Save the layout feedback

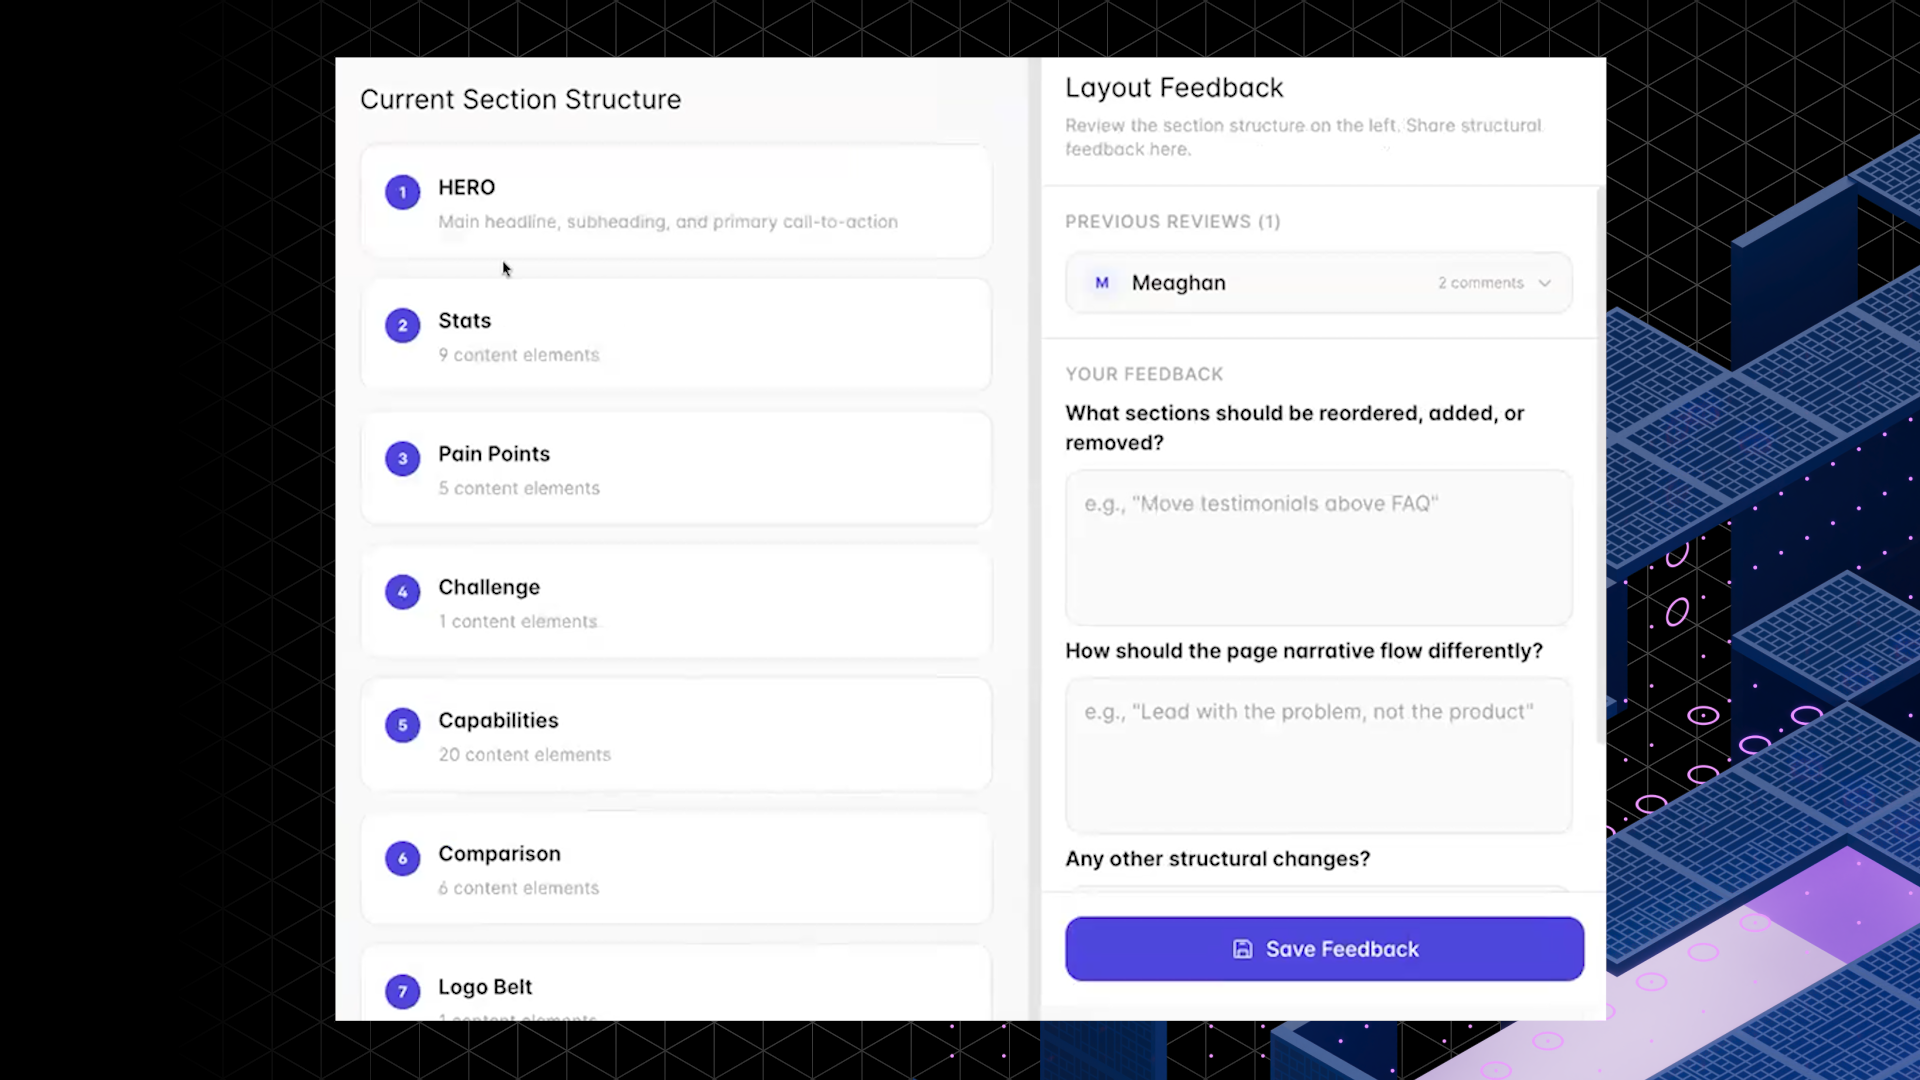(1324, 949)
